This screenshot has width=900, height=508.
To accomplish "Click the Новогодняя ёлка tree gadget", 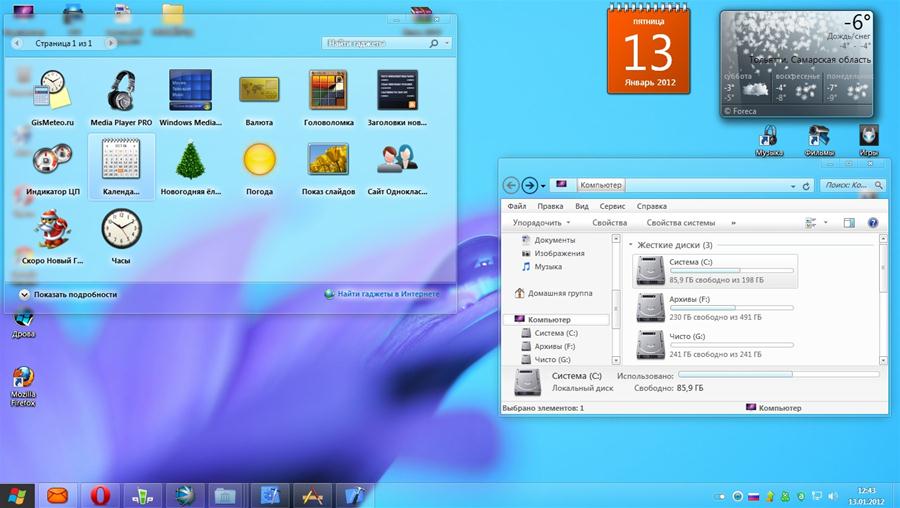I will (190, 162).
